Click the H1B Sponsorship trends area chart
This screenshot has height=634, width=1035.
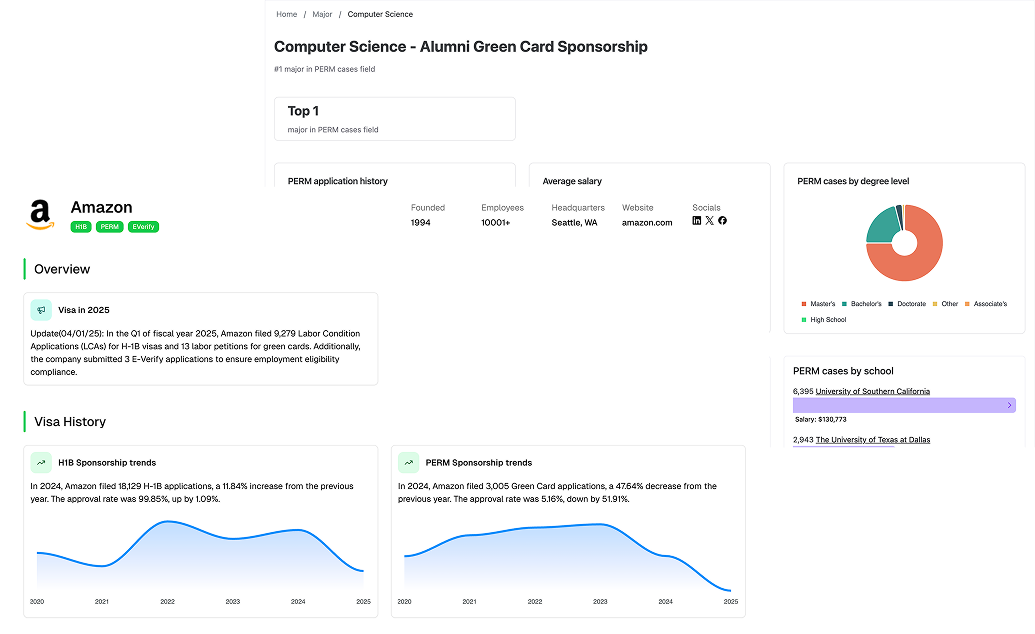[200, 555]
